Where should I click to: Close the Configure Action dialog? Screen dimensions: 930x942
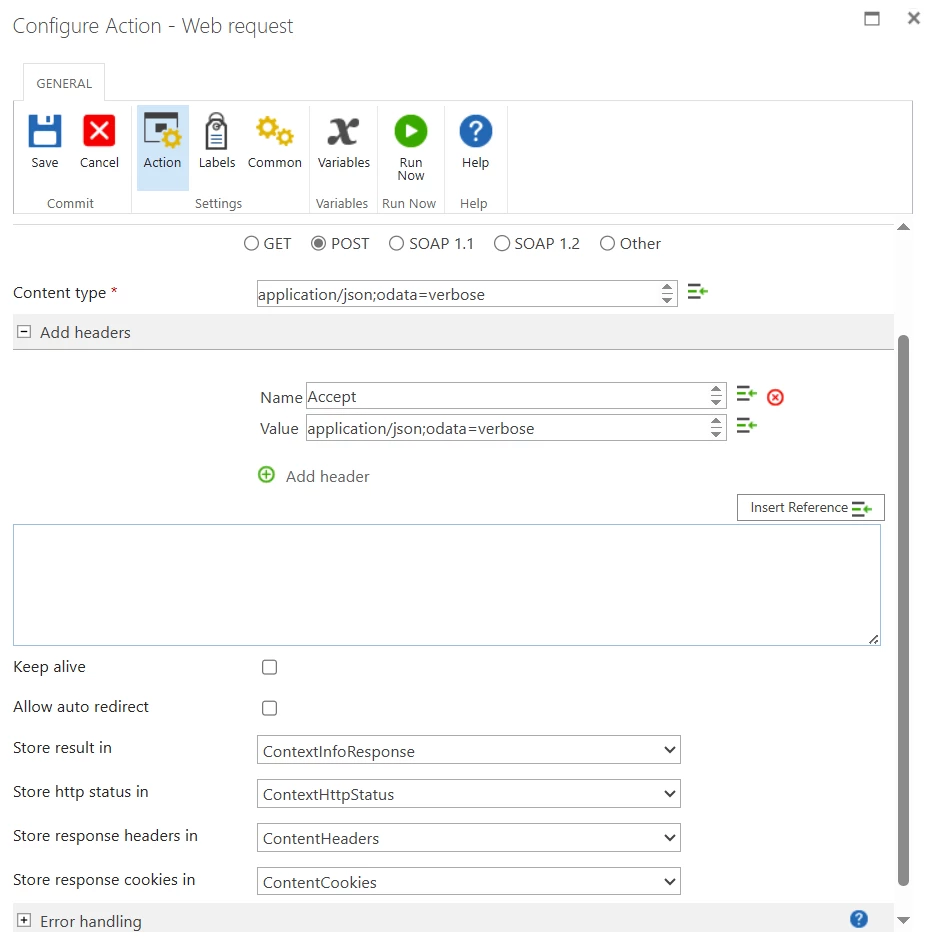click(x=914, y=18)
